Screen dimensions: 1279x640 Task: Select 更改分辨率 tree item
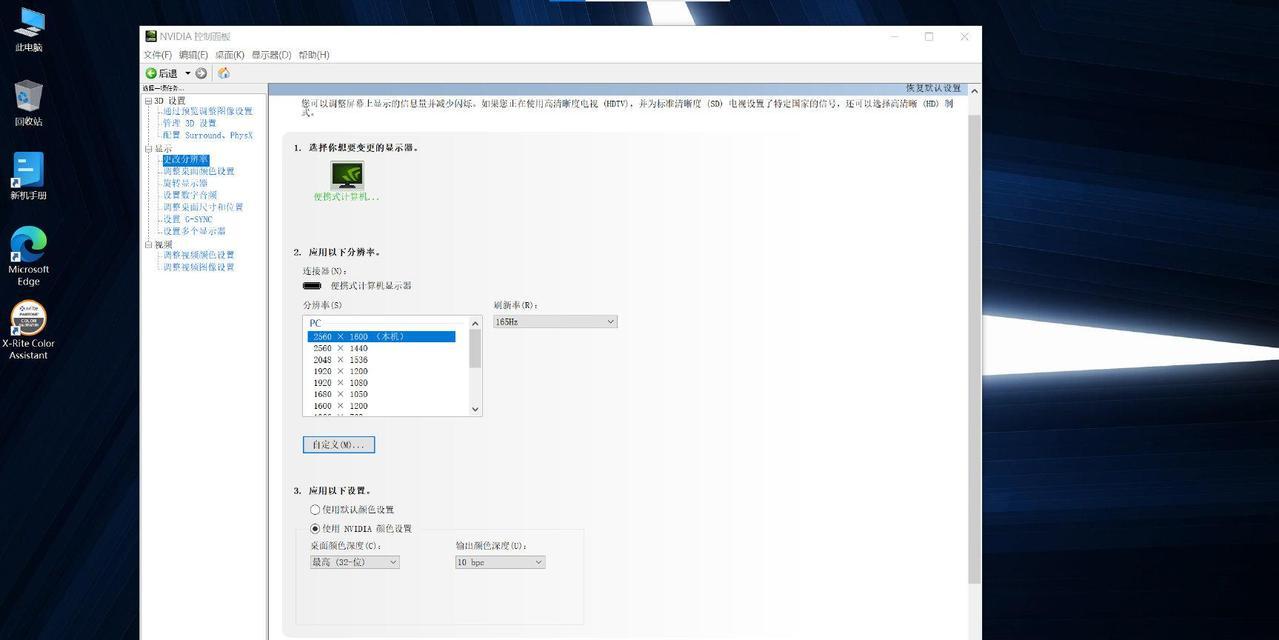186,160
